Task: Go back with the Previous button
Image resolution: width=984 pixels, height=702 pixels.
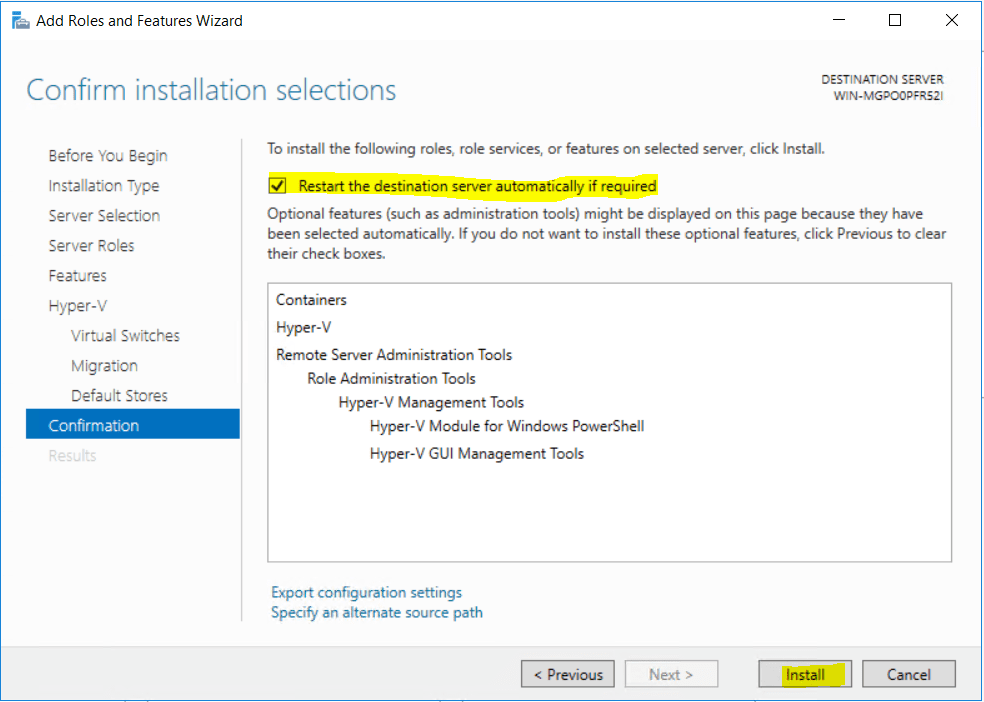Action: 567,674
